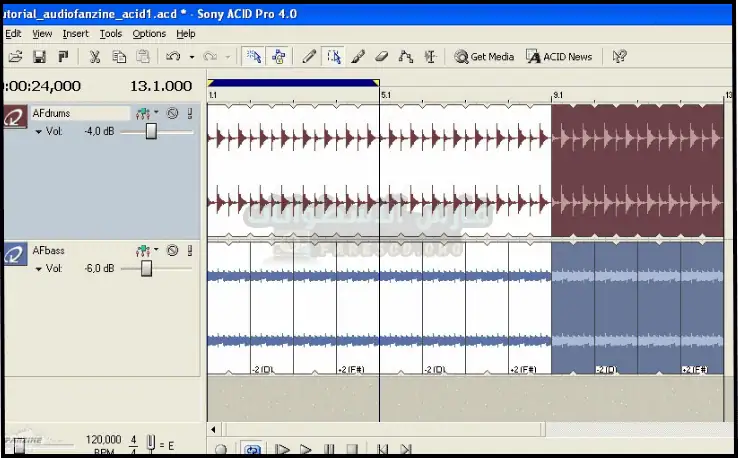Expand AFdrums Vol fader type dropdown

[38, 132]
